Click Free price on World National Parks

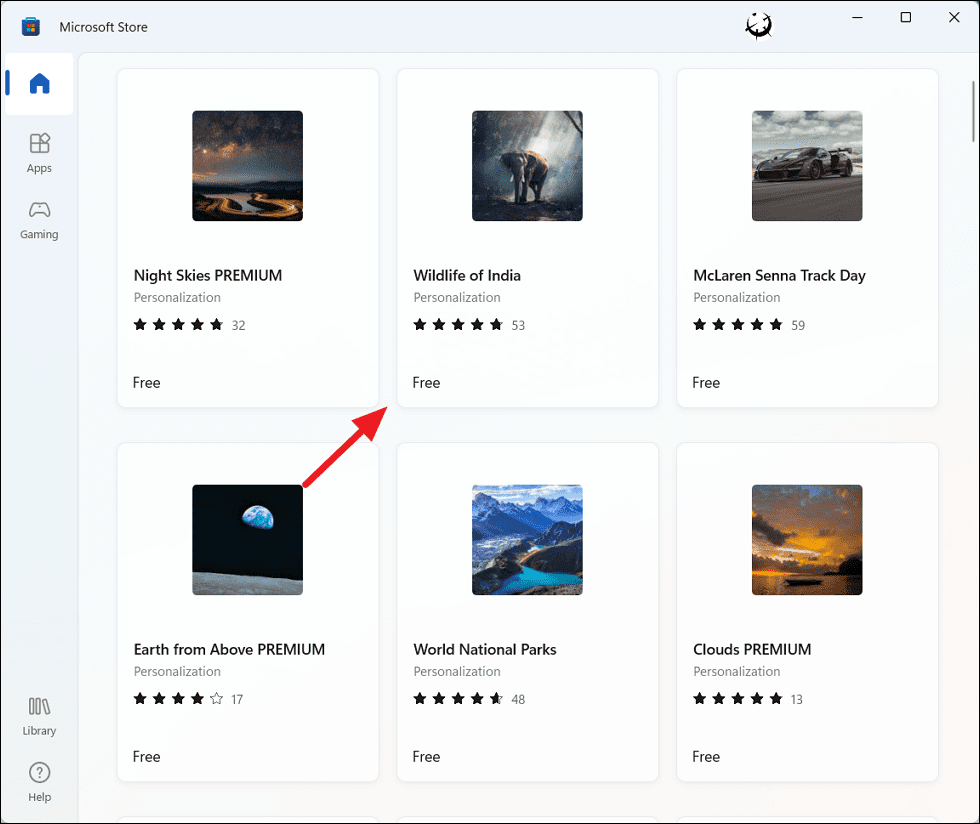click(x=426, y=756)
